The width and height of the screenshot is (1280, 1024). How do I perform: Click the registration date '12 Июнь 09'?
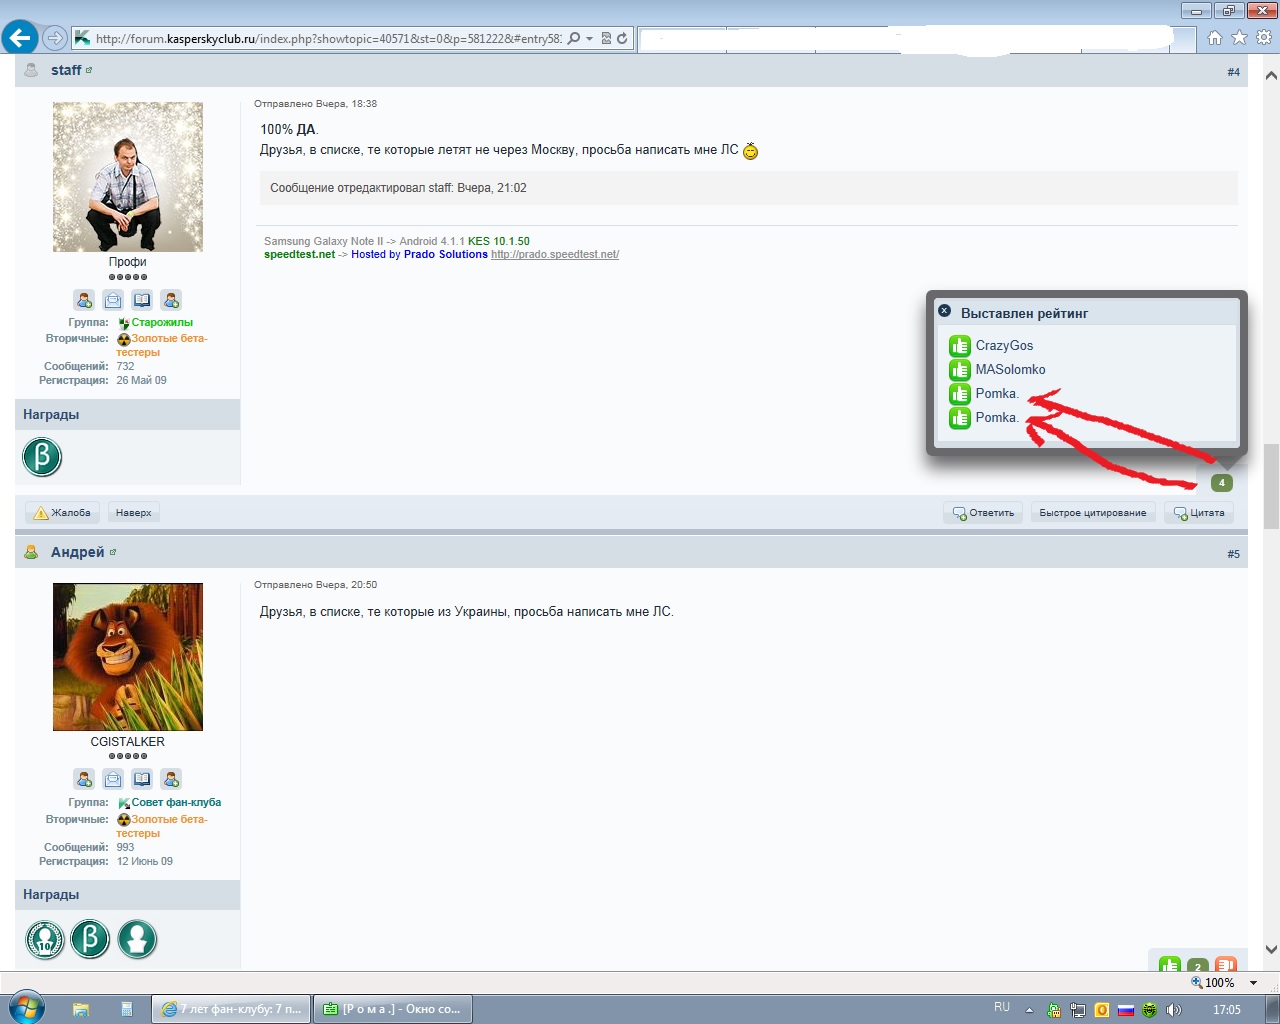click(x=145, y=861)
